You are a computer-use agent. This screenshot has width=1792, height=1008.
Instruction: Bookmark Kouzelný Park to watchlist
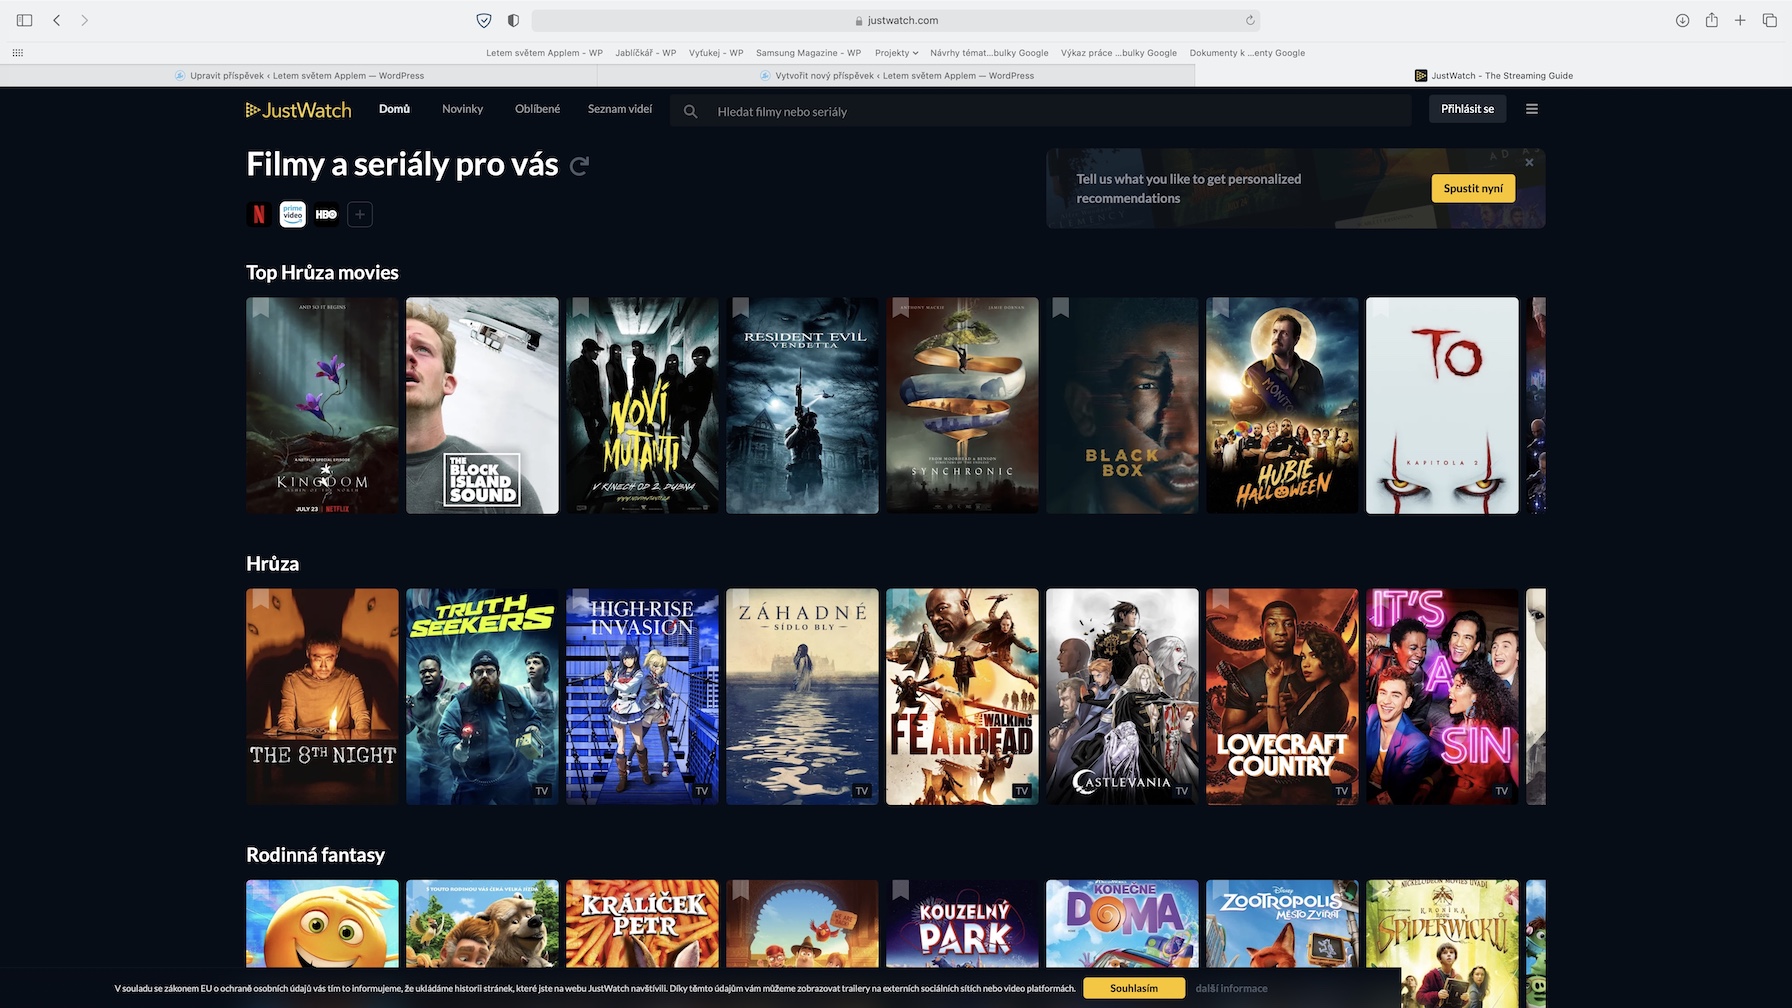pyautogui.click(x=901, y=890)
